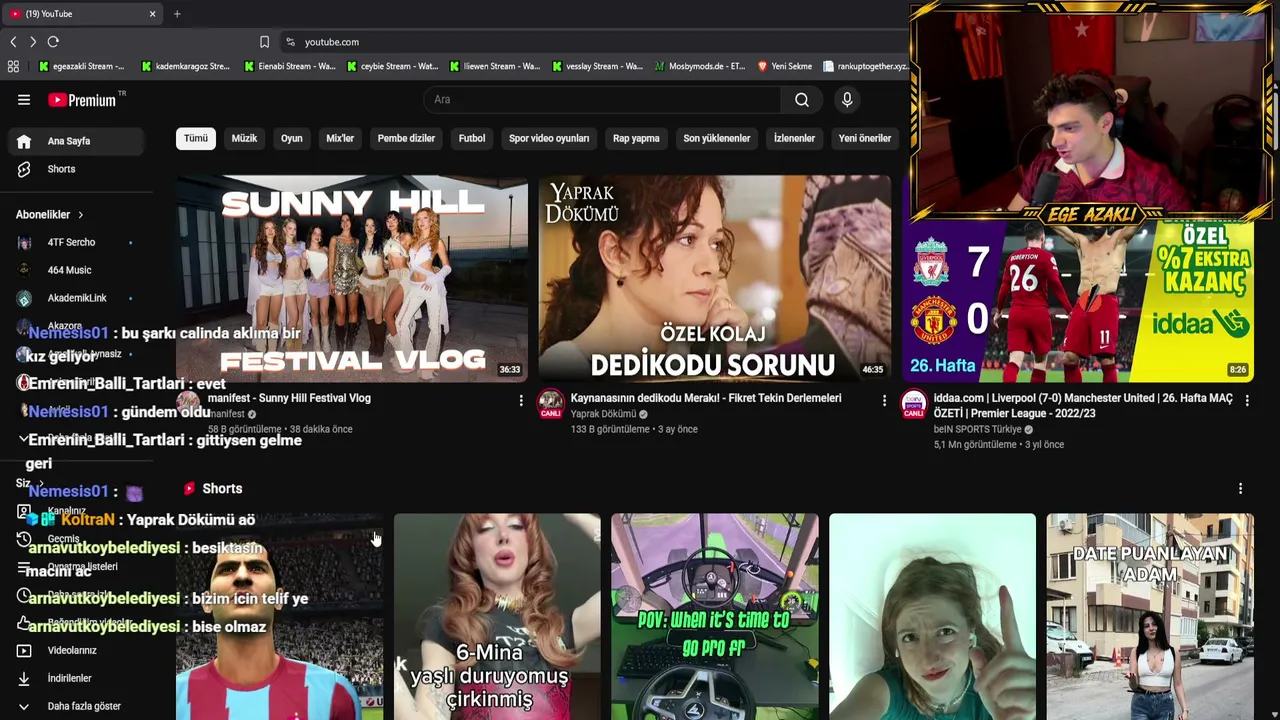This screenshot has width=1280, height=720.
Task: Open the Siz section chevron
Action: (40, 483)
